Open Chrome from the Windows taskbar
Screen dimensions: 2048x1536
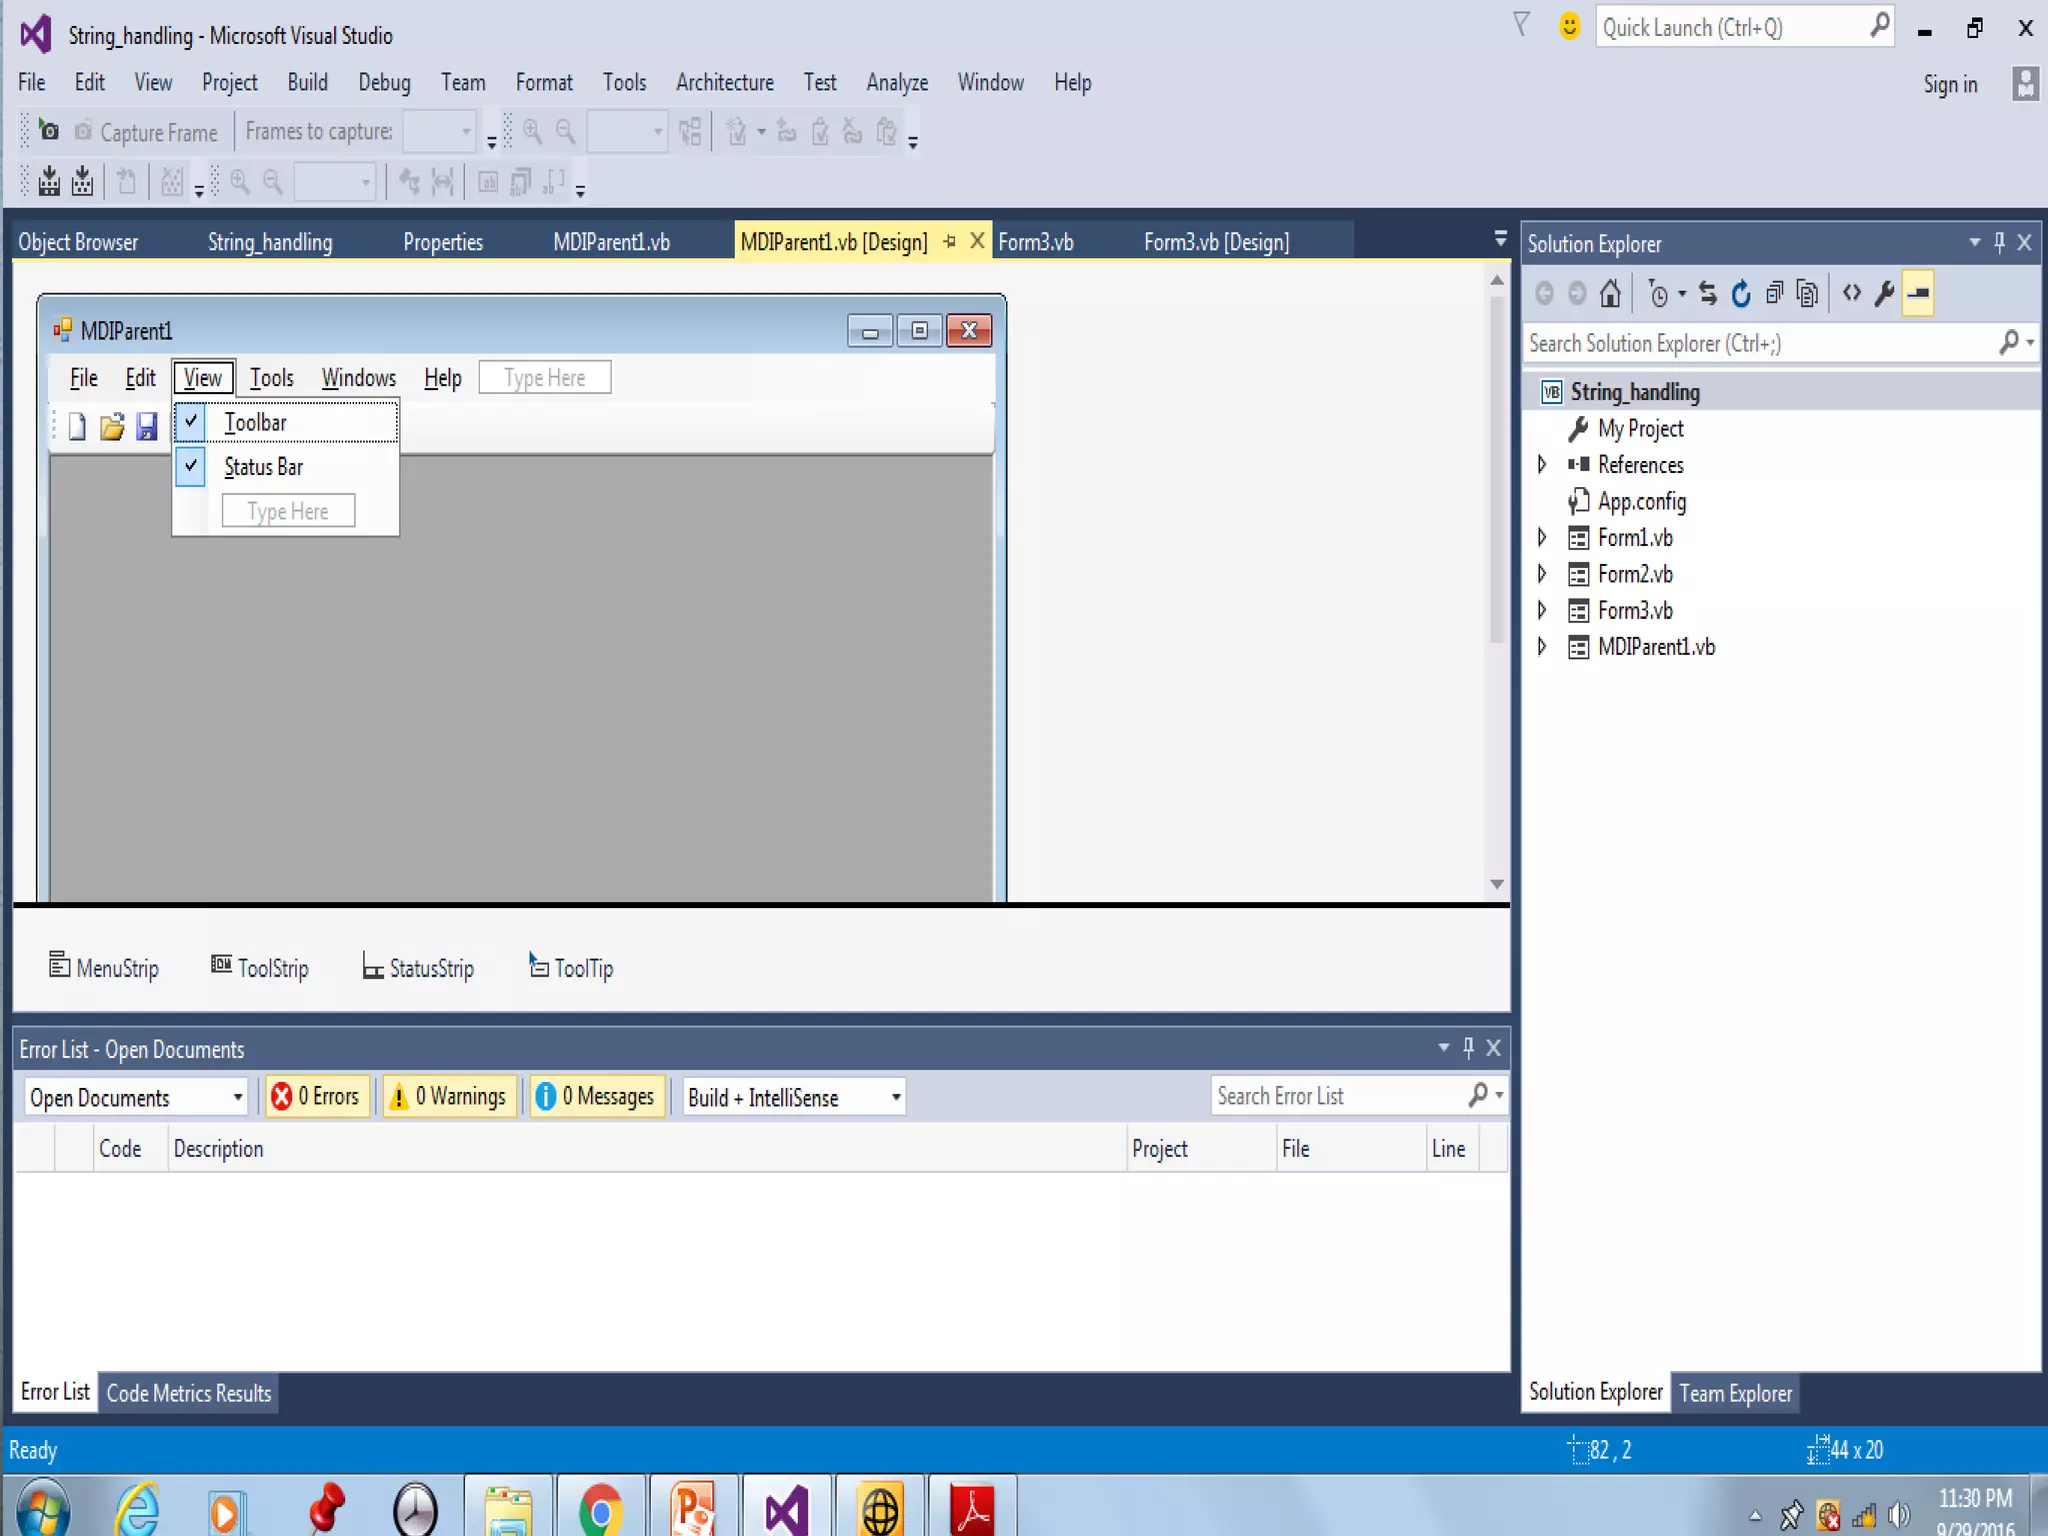click(600, 1510)
